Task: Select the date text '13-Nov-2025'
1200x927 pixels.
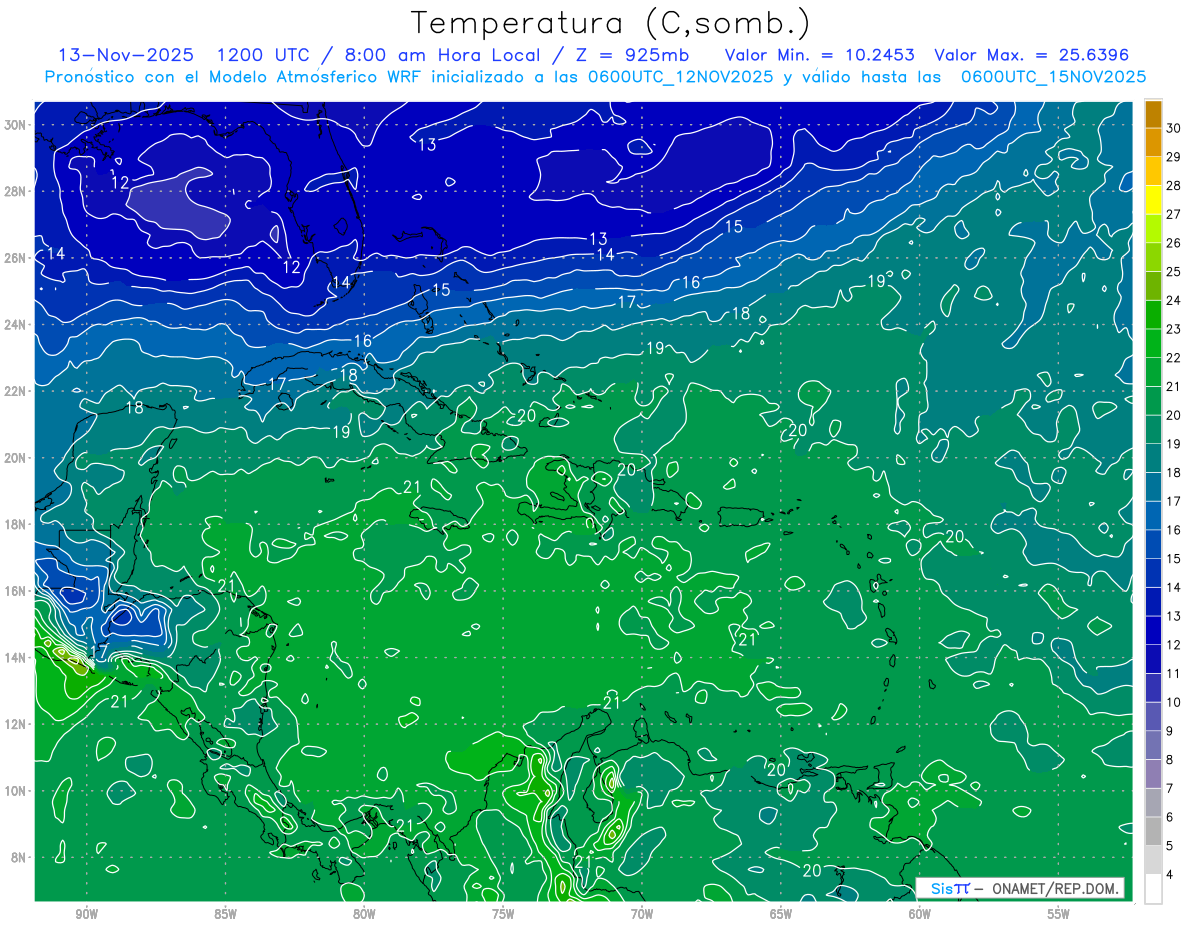Action: point(126,54)
